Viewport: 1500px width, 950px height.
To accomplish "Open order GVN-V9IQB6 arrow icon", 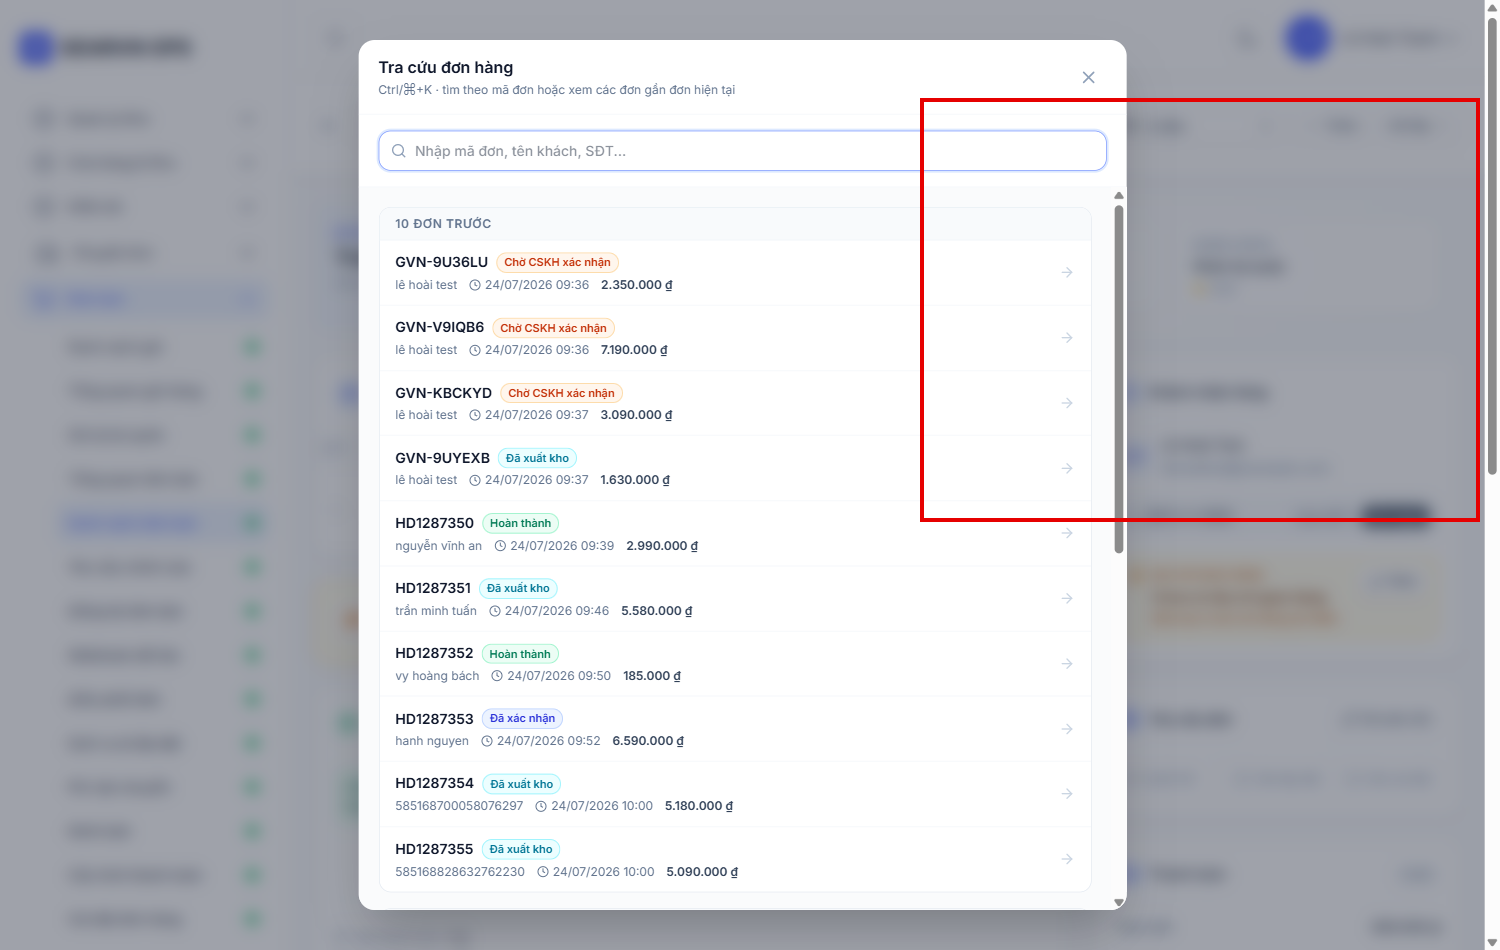I will [1067, 338].
